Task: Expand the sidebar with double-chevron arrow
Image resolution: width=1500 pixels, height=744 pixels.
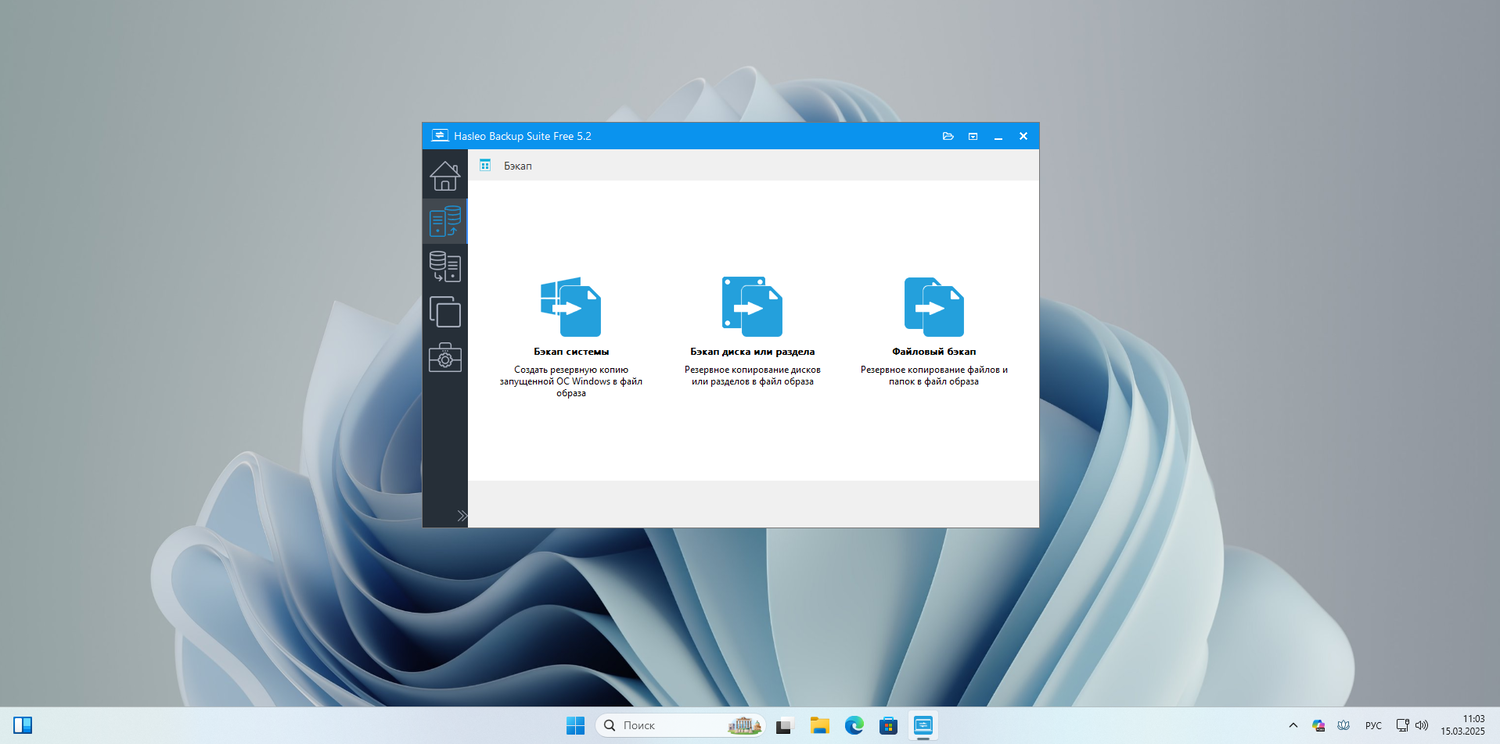Action: 462,516
